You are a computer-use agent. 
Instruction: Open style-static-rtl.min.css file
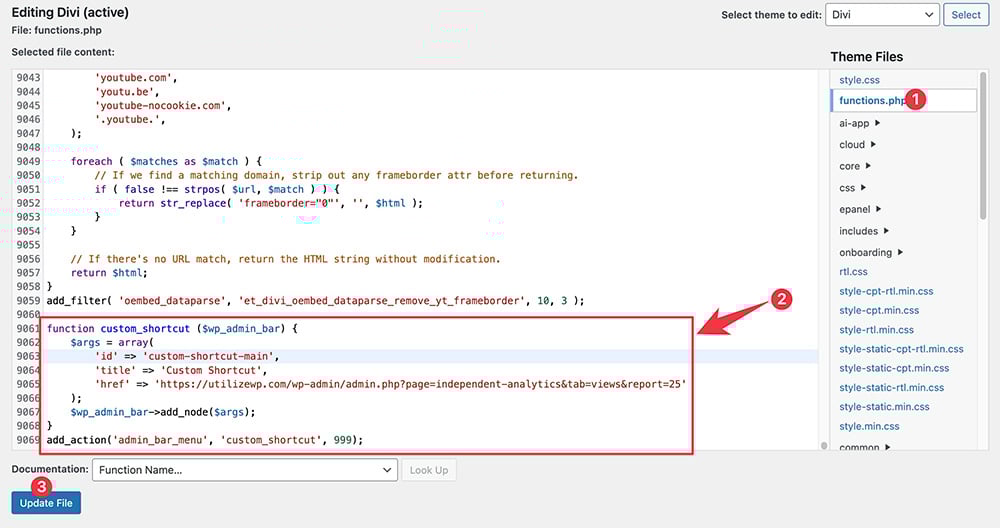(892, 387)
